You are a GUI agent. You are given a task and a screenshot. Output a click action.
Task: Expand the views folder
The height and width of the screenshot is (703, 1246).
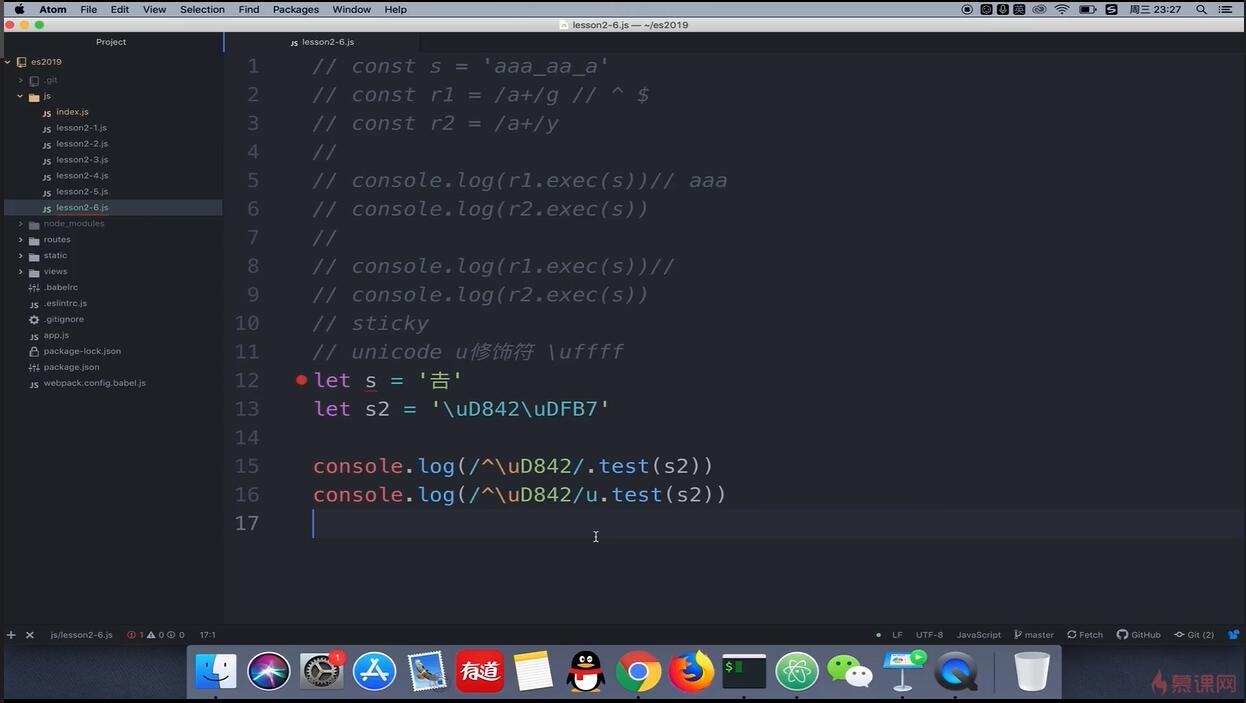tap(20, 272)
